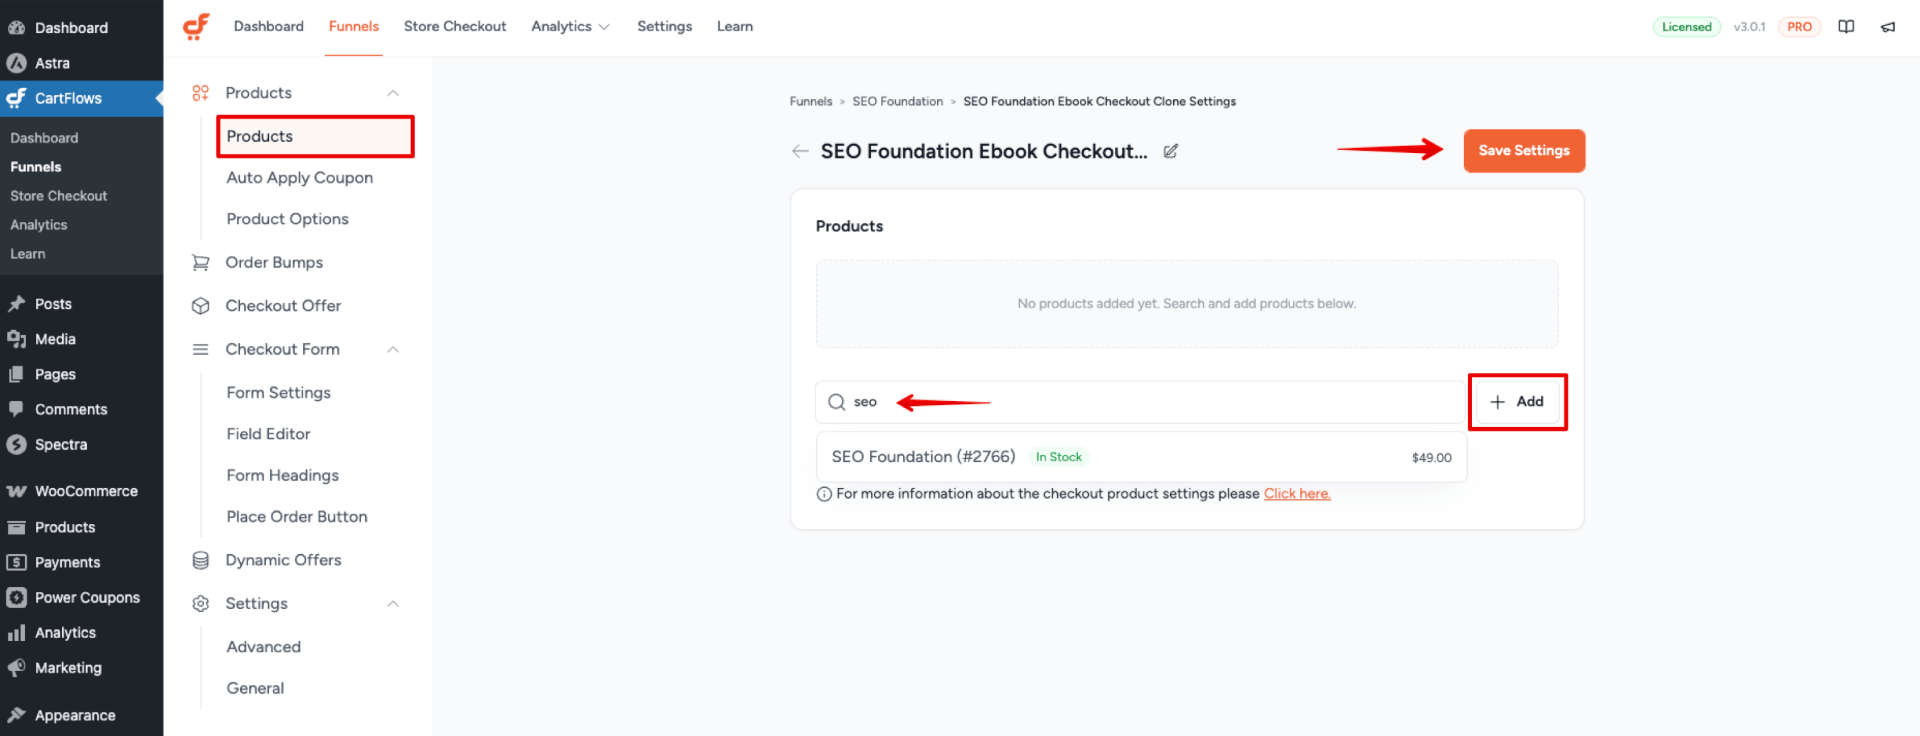Open Form Settings under Checkout Form
Screen dimensions: 1920x736
(279, 393)
